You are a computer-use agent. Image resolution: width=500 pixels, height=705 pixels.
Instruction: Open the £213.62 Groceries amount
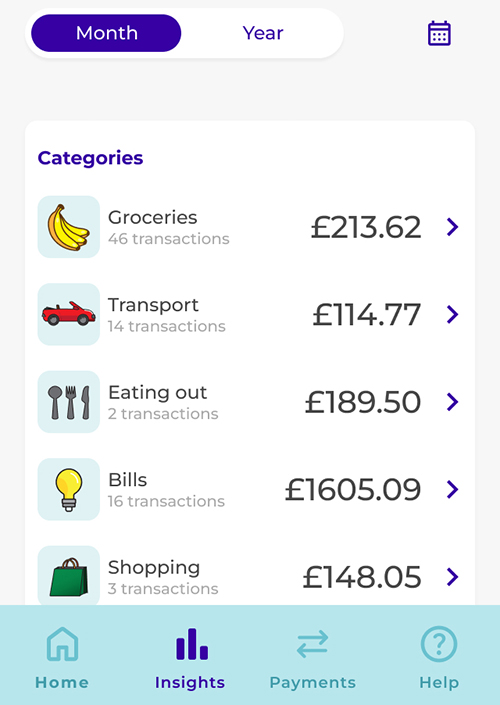tap(366, 227)
